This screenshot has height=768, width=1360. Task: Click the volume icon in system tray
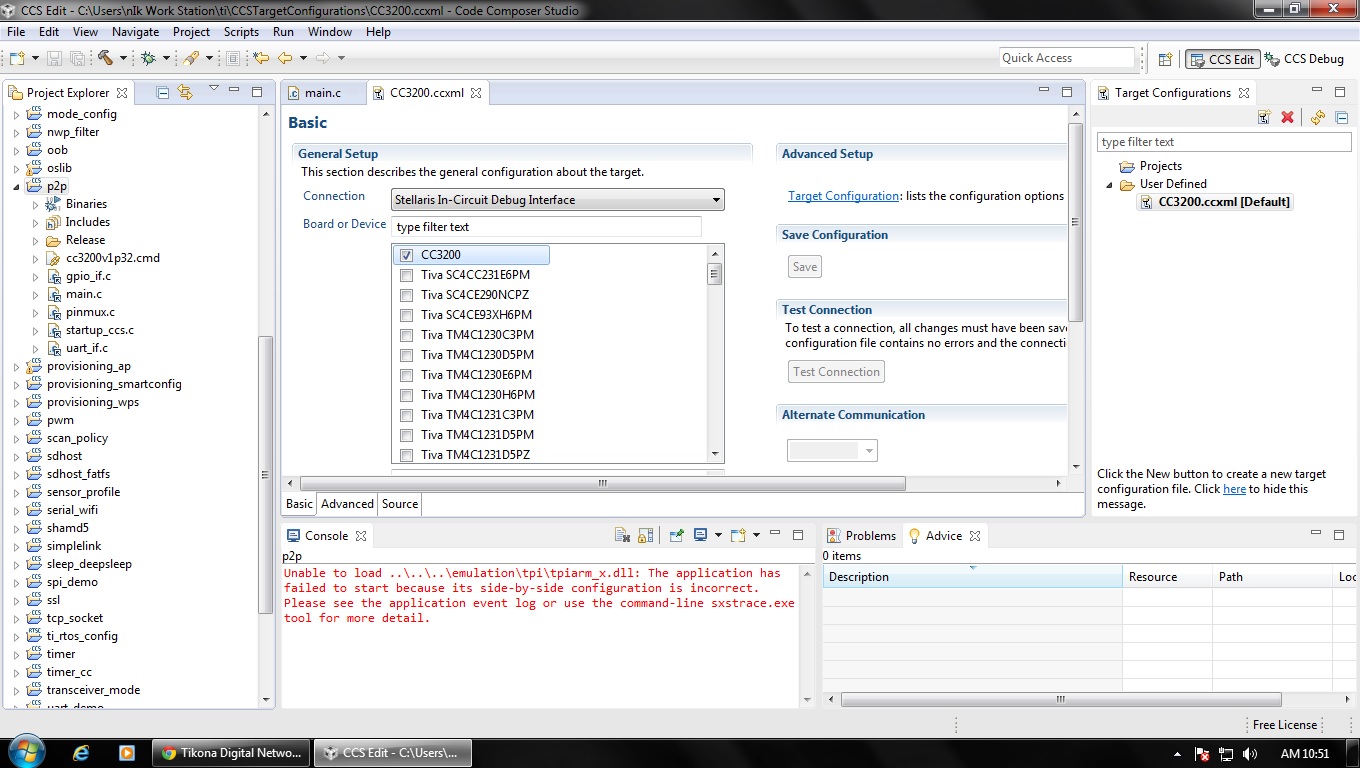click(x=1250, y=753)
